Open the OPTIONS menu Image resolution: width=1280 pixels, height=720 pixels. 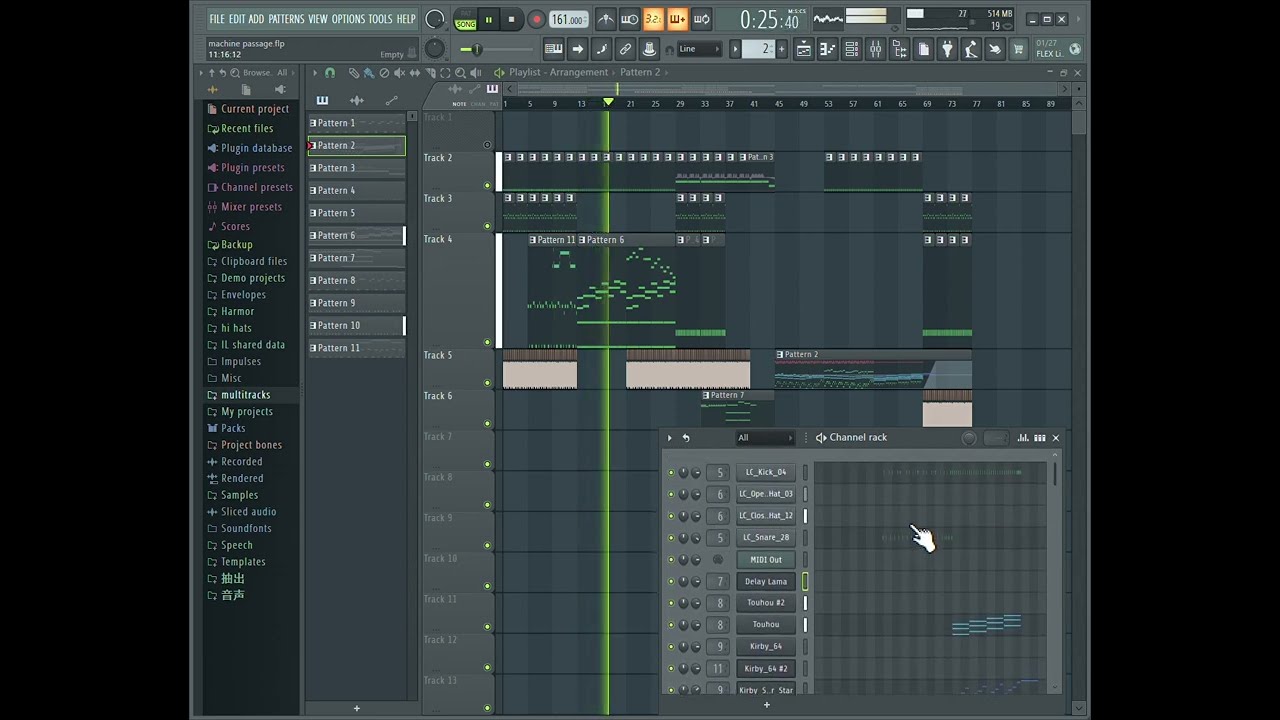[x=348, y=19]
